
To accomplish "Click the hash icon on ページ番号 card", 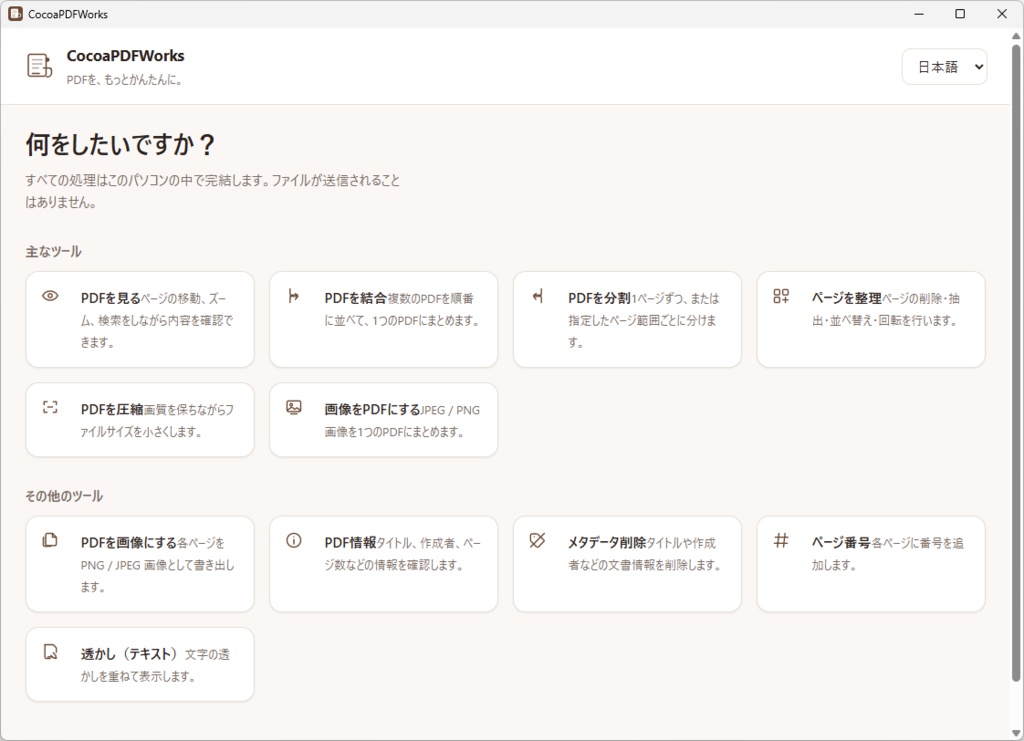I will point(781,540).
